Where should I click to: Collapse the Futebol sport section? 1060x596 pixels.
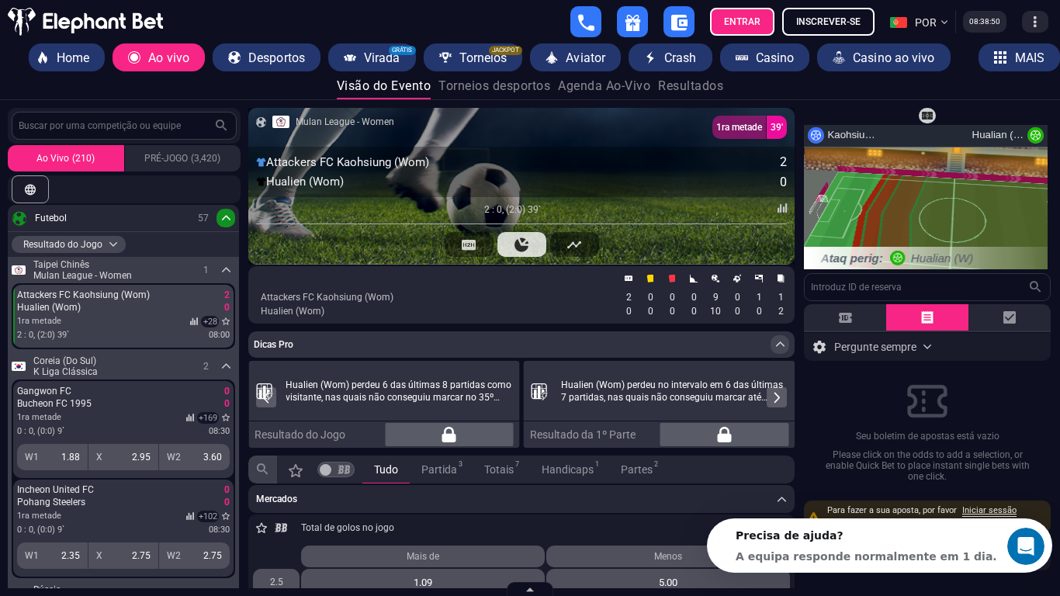tap(226, 218)
